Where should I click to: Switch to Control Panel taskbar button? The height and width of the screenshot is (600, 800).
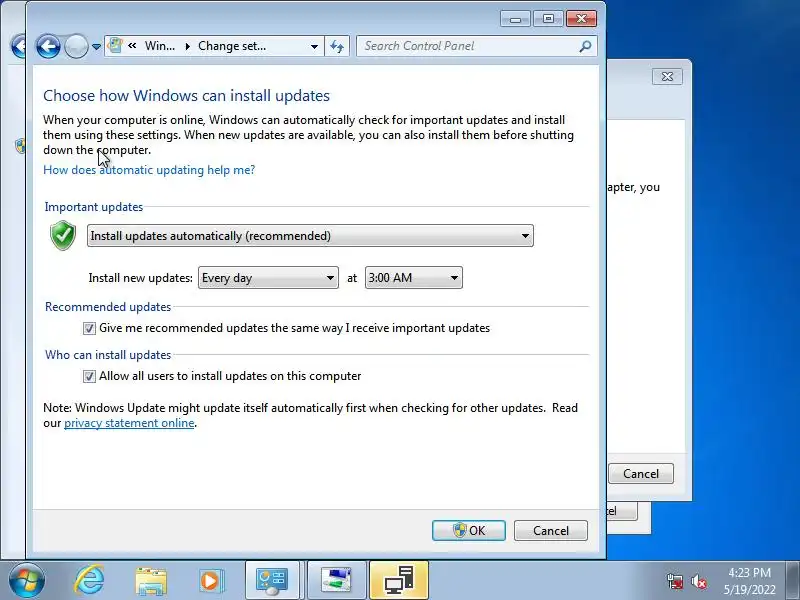coord(272,581)
